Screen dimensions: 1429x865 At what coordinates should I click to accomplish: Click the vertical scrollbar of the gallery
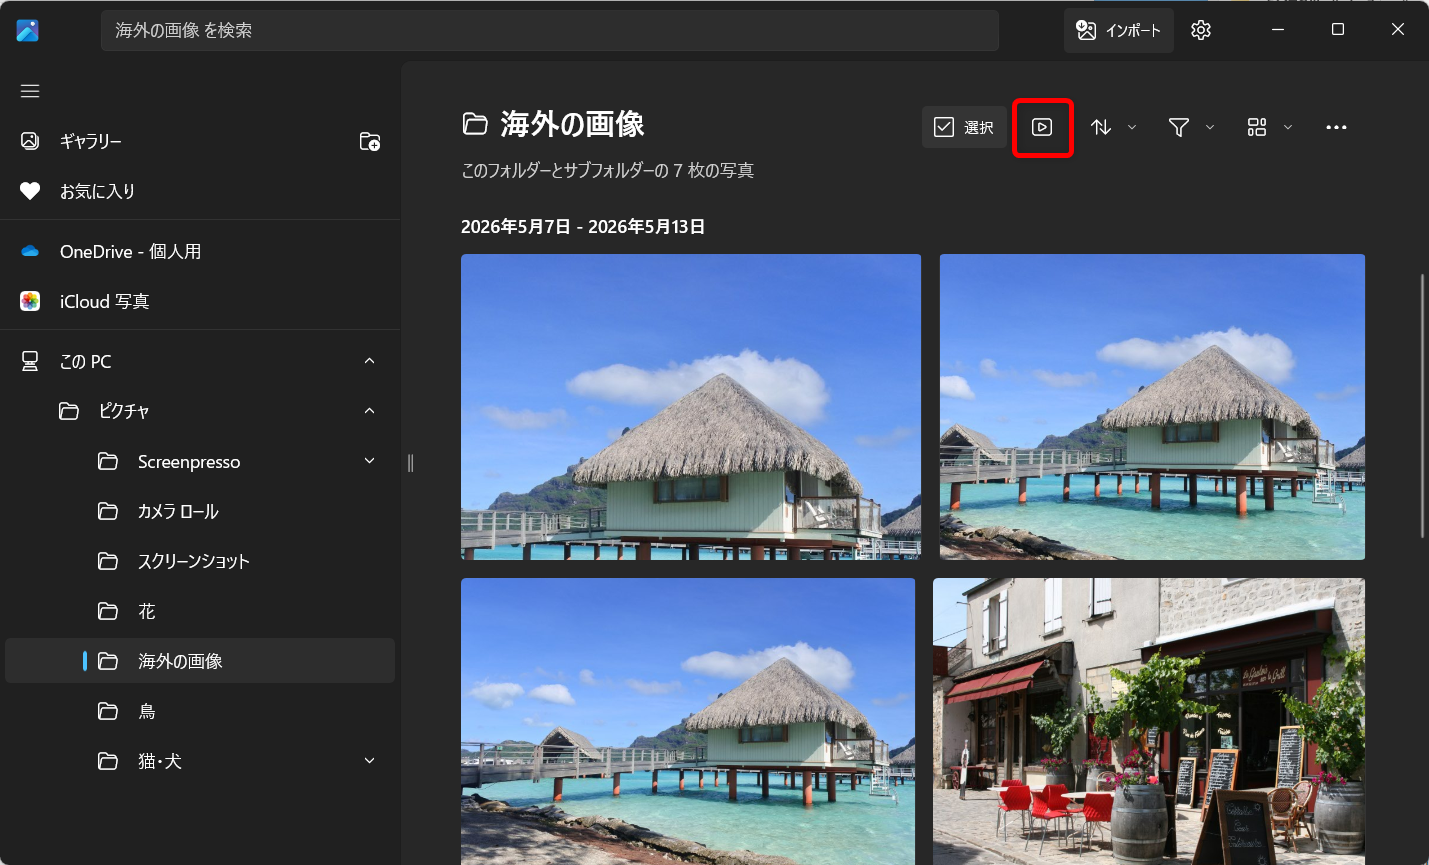(1422, 406)
